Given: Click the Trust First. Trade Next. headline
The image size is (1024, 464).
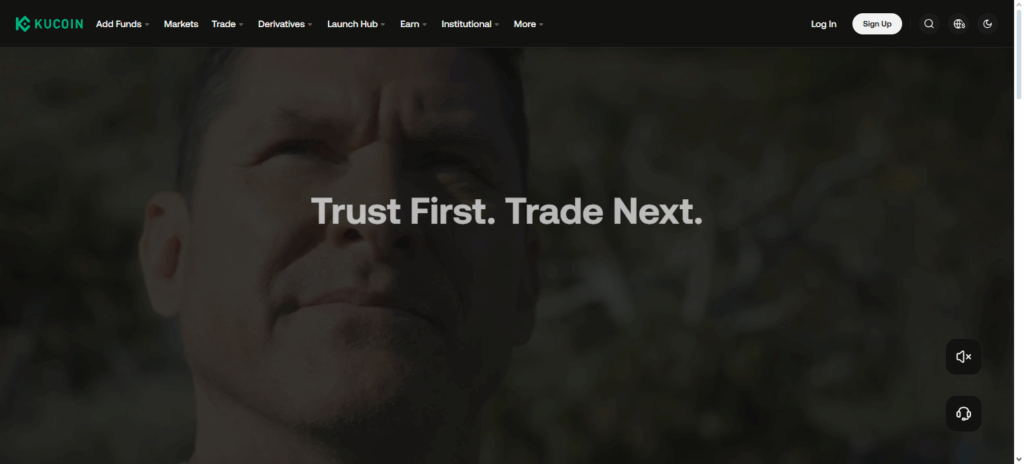Looking at the screenshot, I should pos(507,212).
